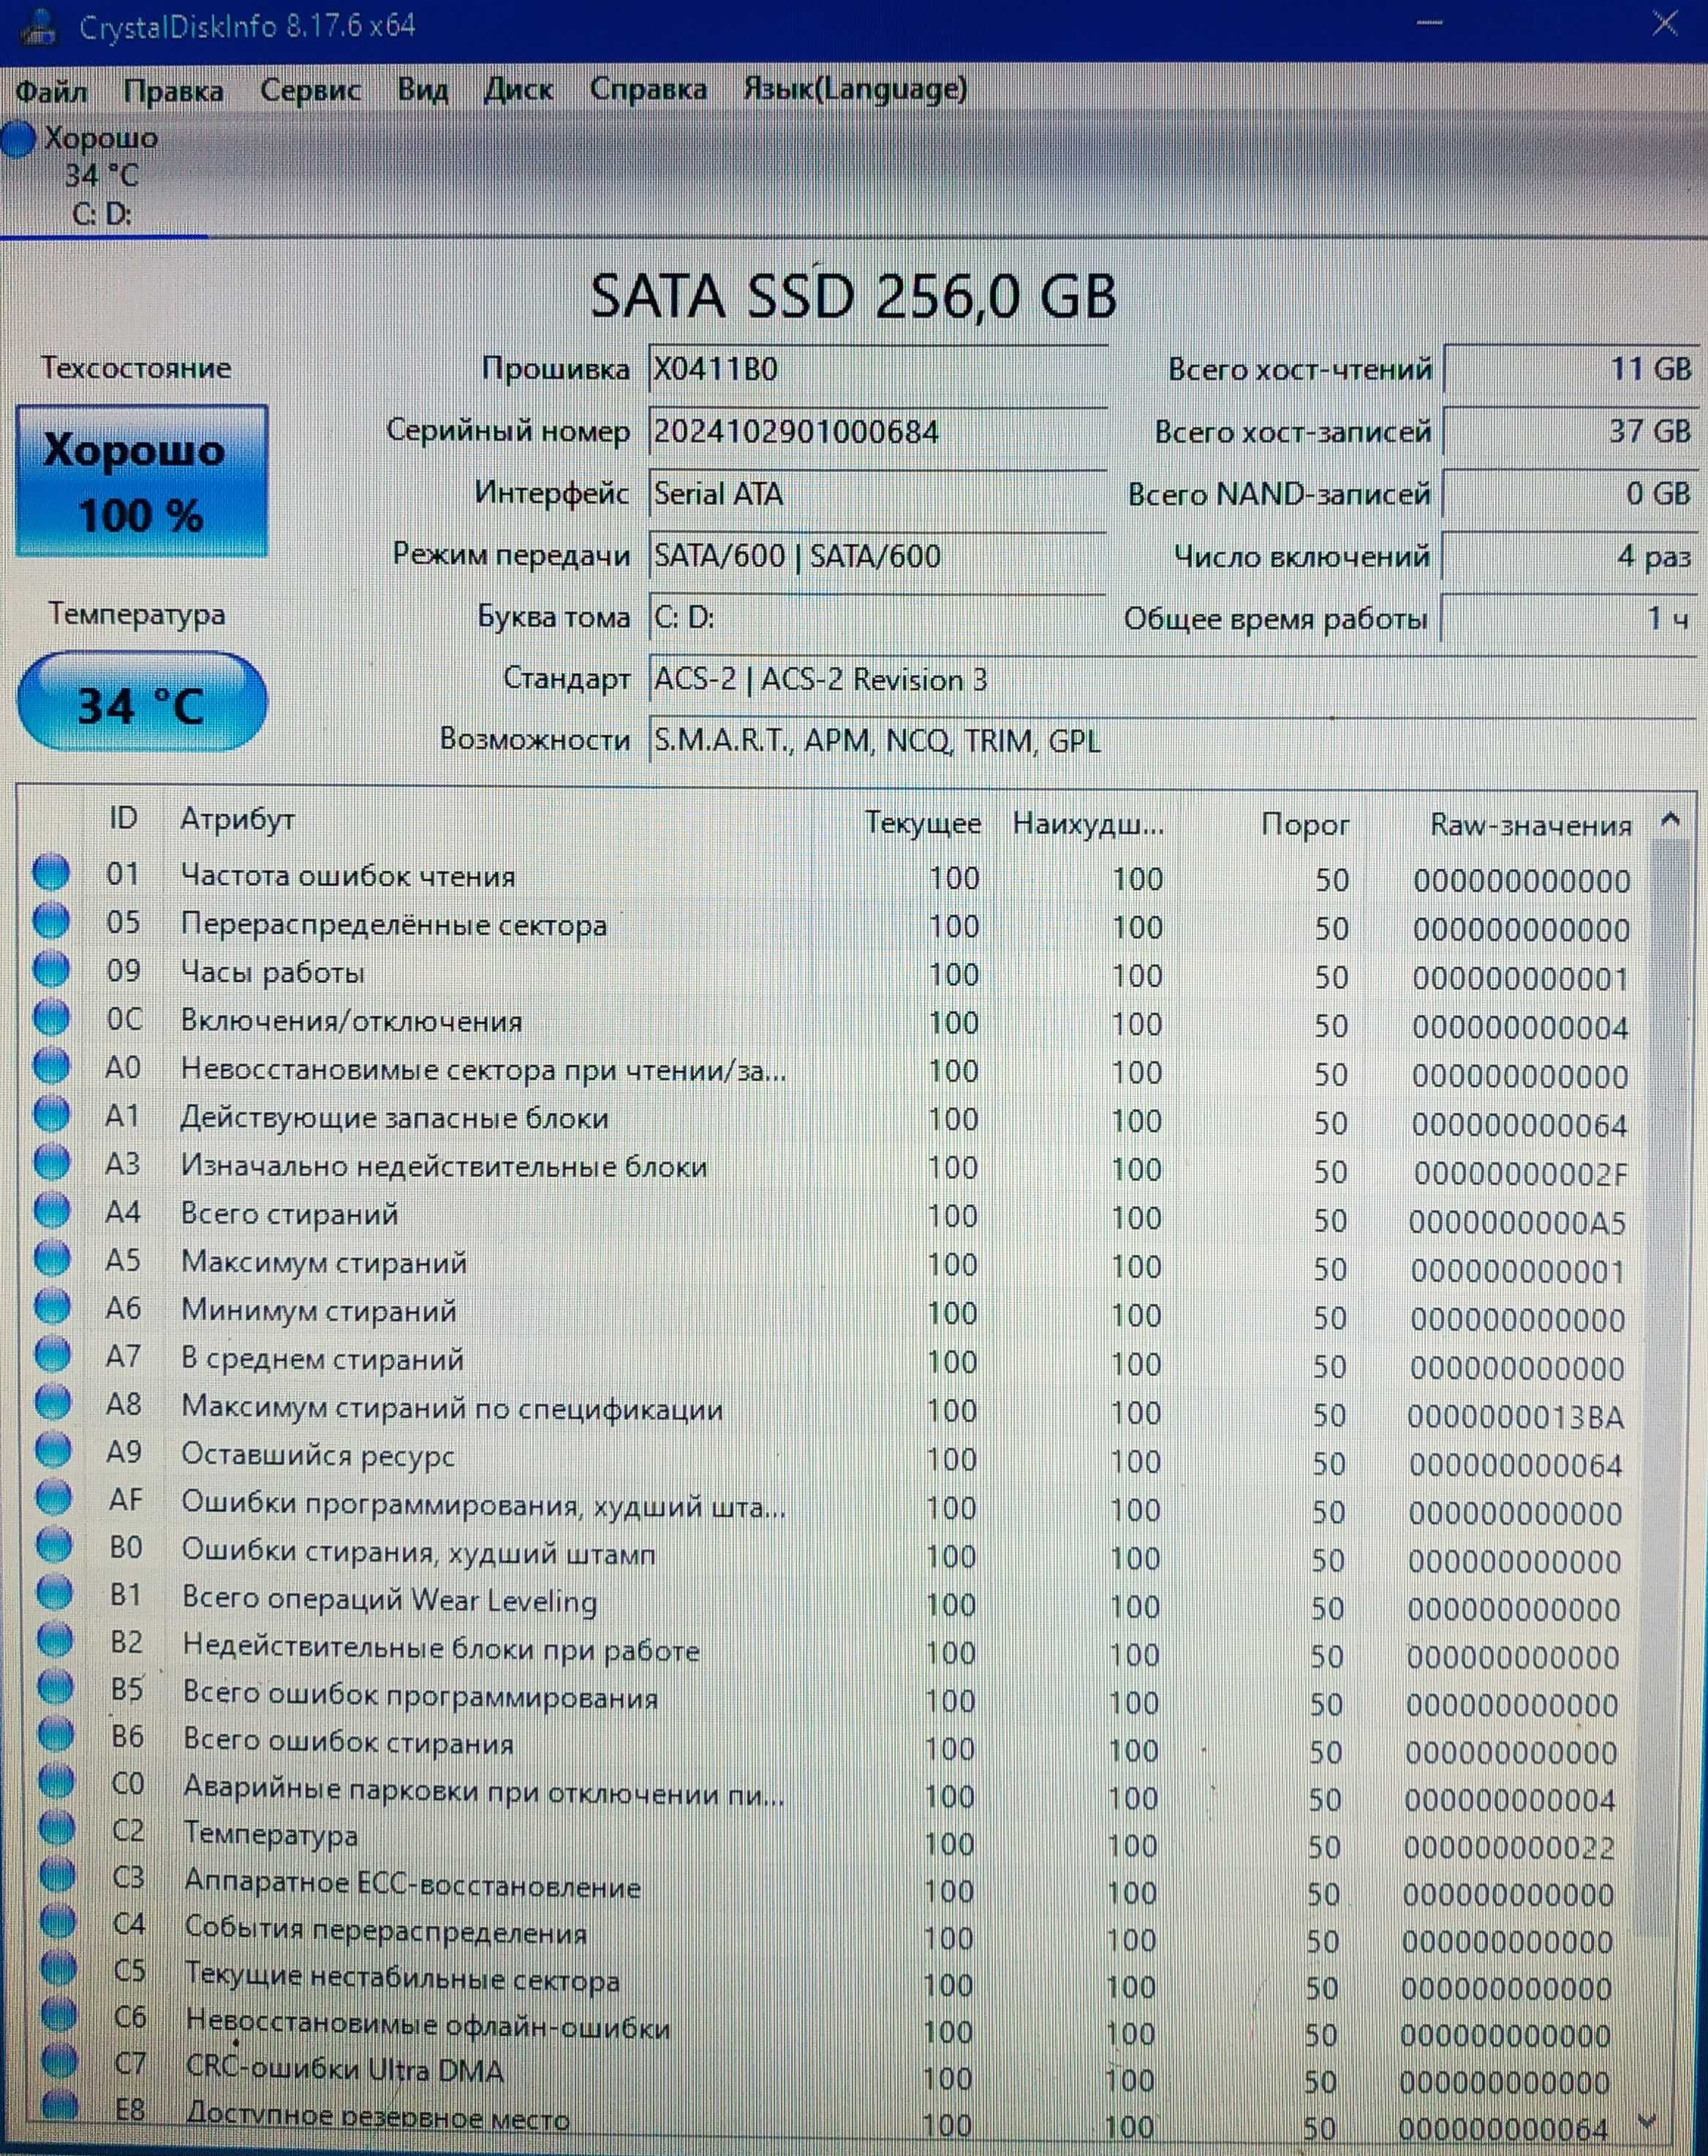Click the Прошивка field X0411B0
This screenshot has width=1708, height=2156.
[877, 370]
